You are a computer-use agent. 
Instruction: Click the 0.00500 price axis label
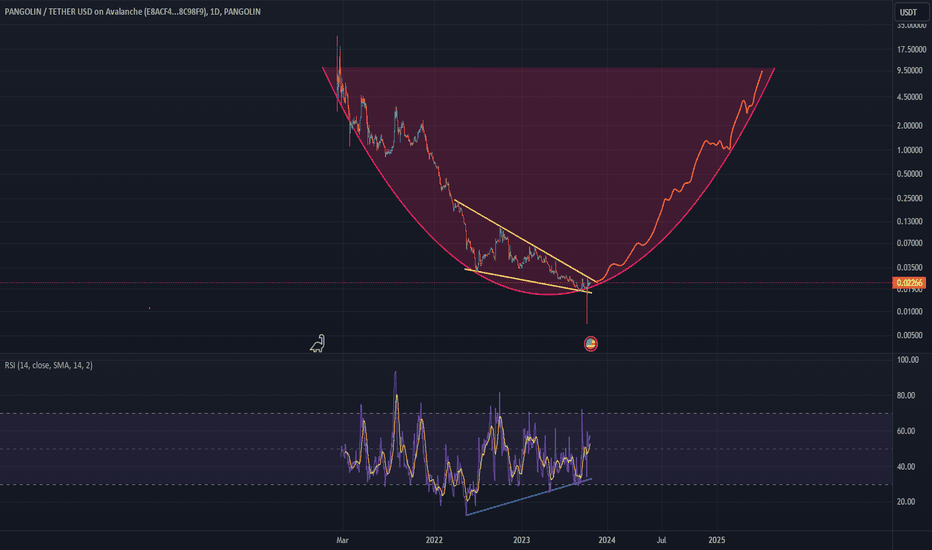(x=909, y=335)
